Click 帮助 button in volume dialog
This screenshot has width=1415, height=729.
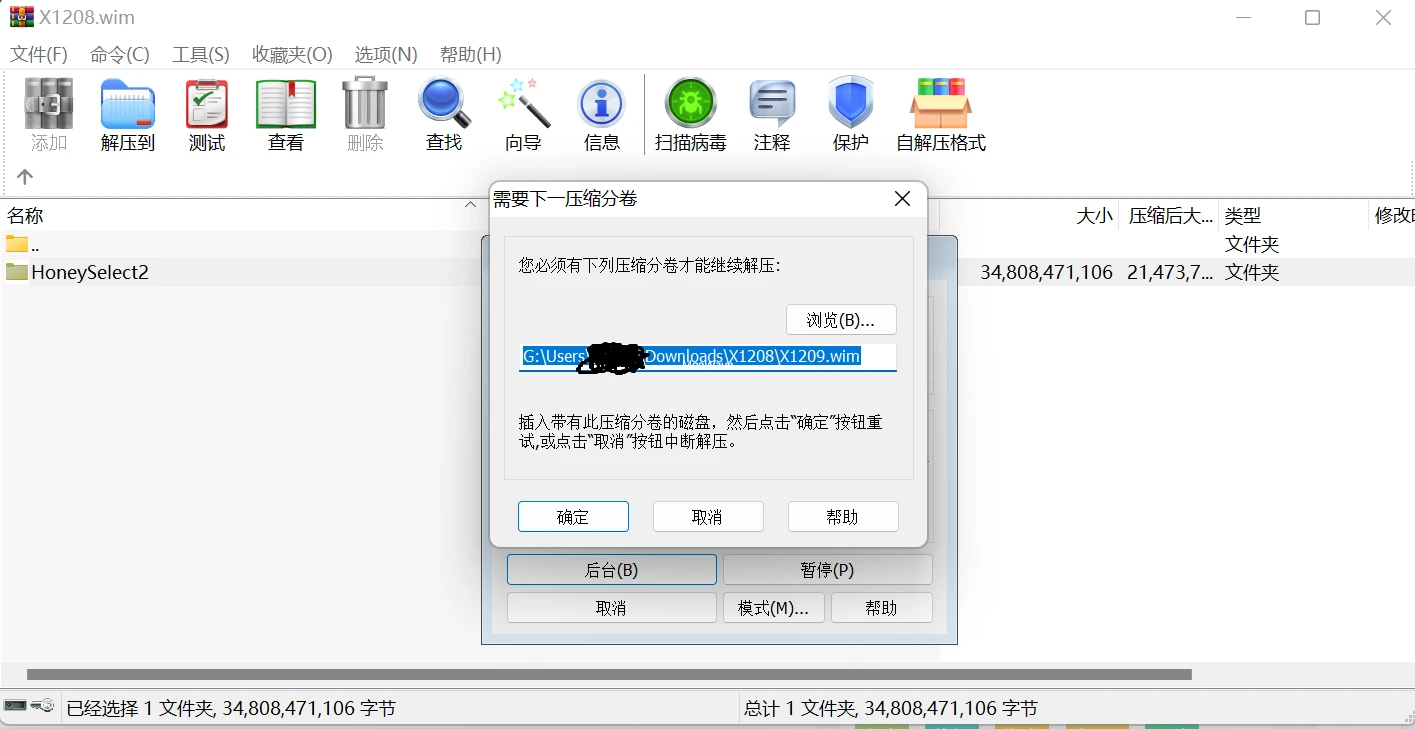click(842, 517)
